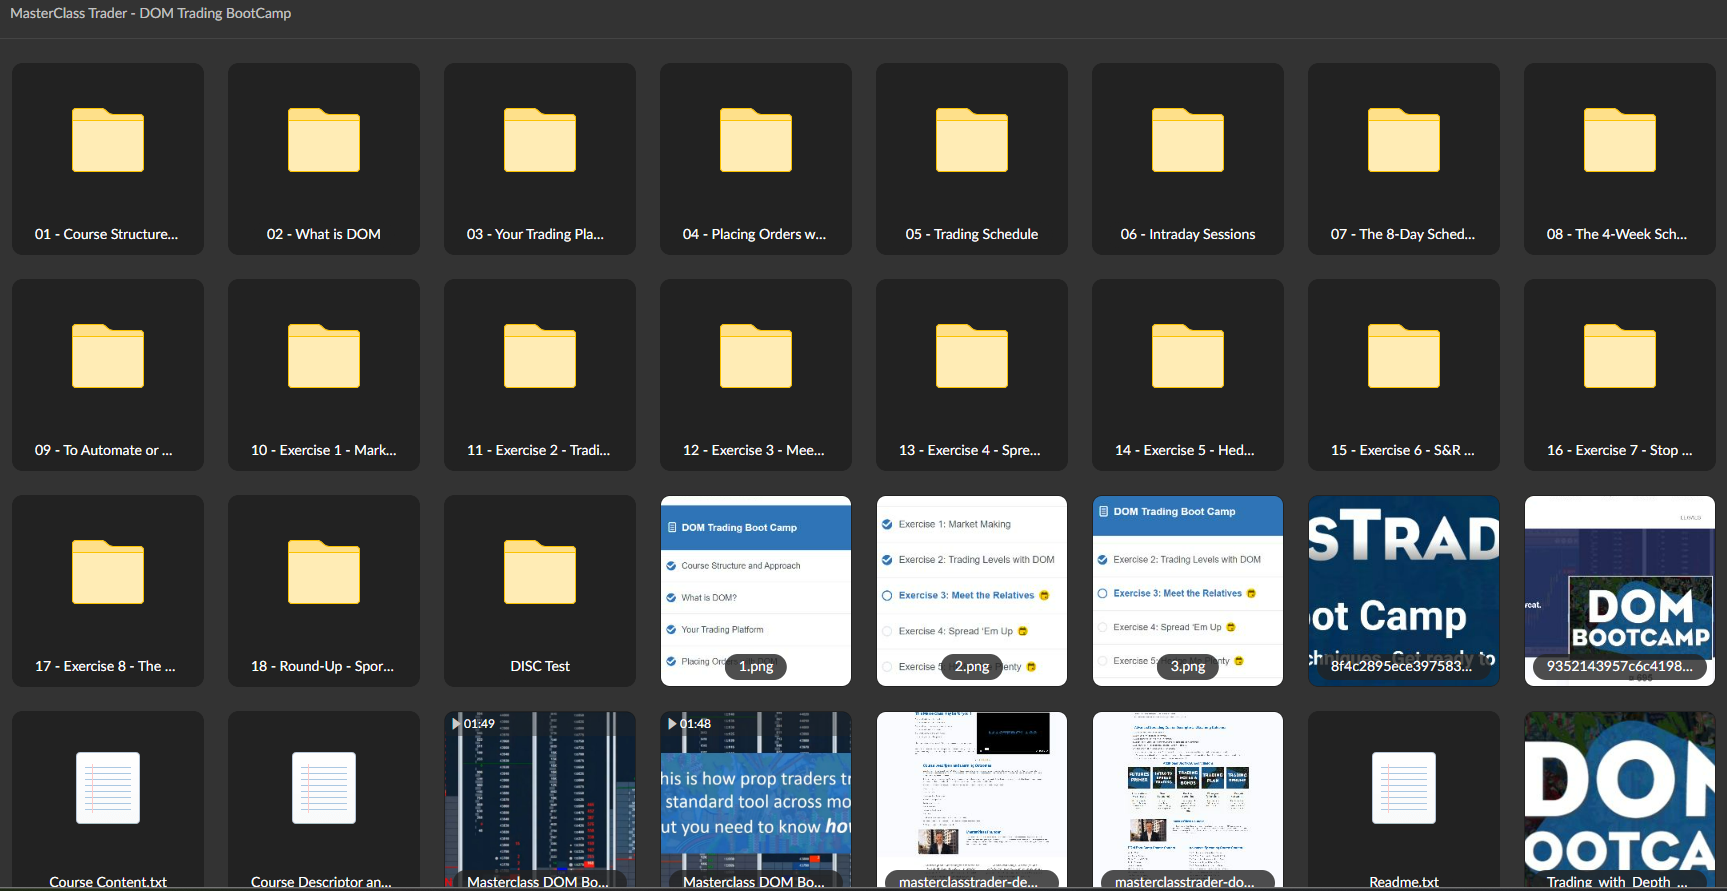The height and width of the screenshot is (891, 1727).
Task: Open the Trading with Depth image thumbnail
Action: click(1620, 800)
